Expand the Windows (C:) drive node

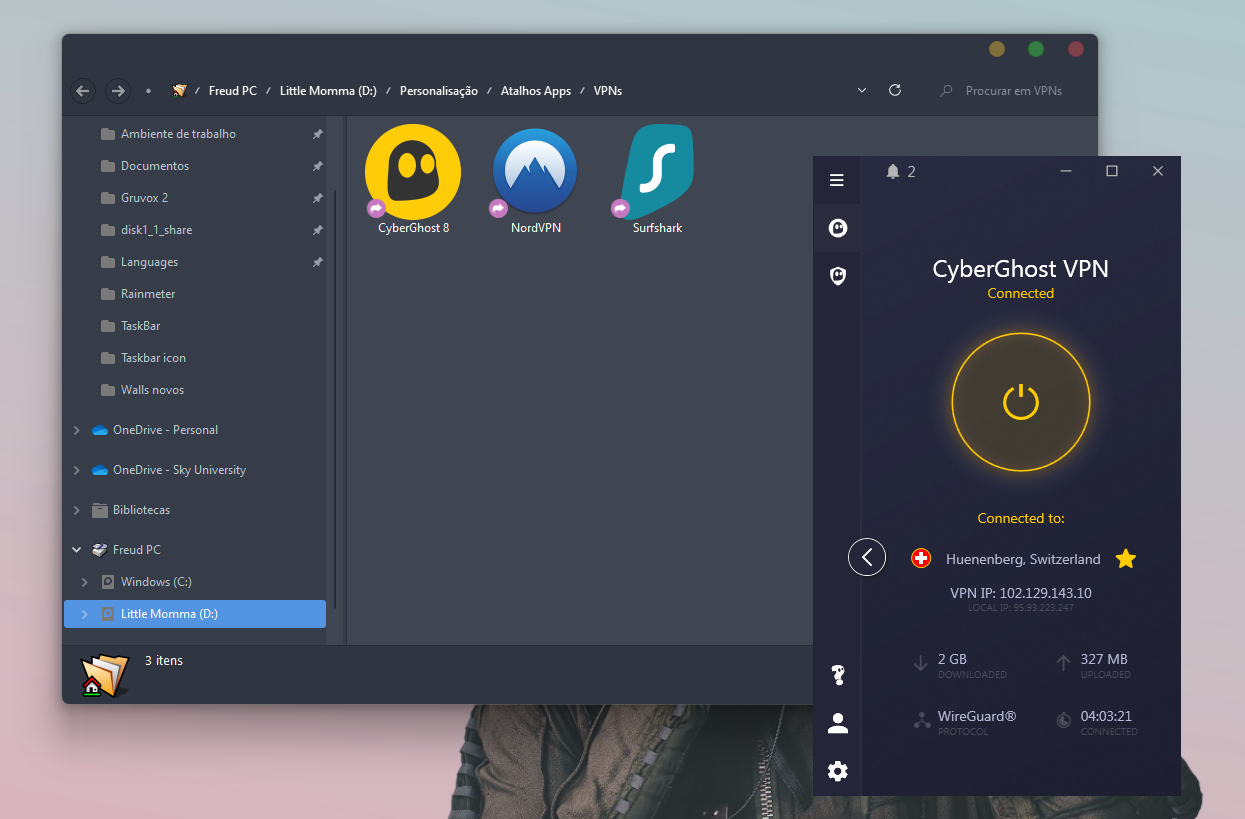pyautogui.click(x=85, y=582)
